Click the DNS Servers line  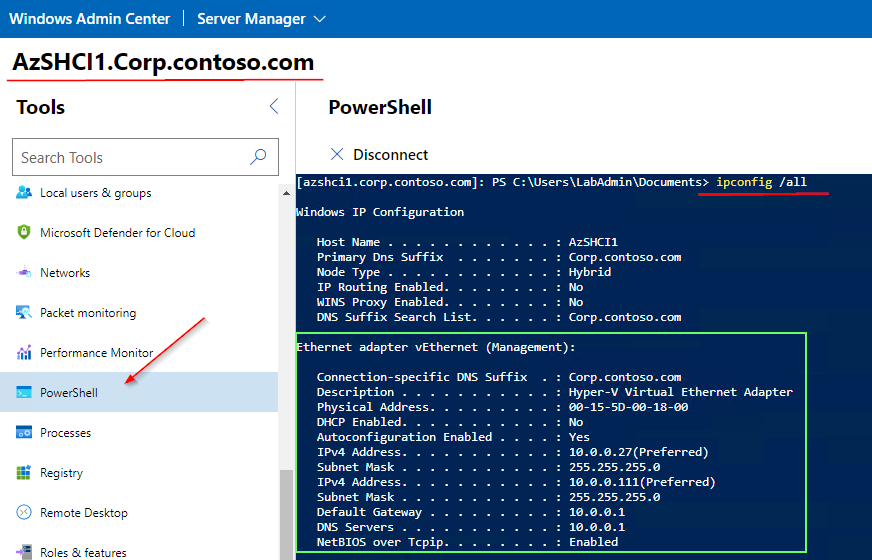(471, 527)
